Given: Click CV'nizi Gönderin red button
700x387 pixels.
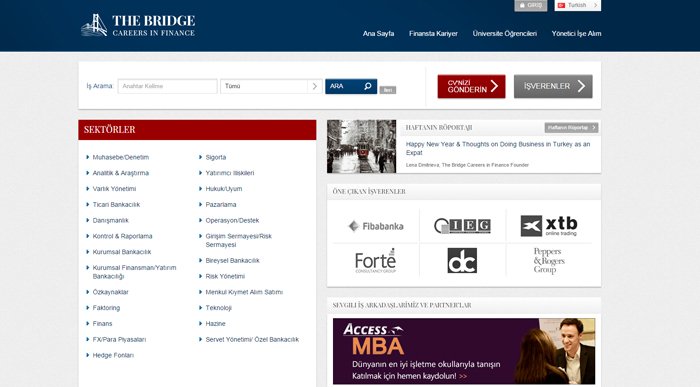Looking at the screenshot, I should (x=471, y=86).
